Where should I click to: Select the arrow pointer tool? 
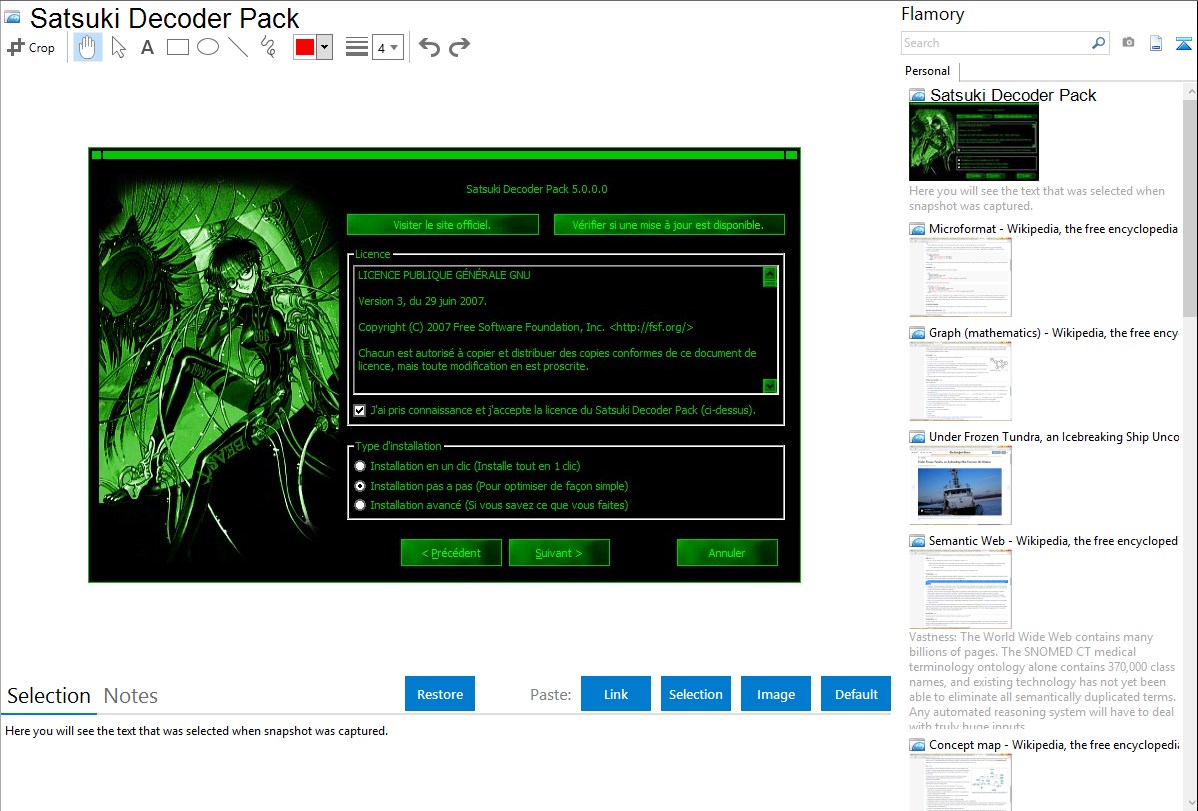[x=118, y=47]
